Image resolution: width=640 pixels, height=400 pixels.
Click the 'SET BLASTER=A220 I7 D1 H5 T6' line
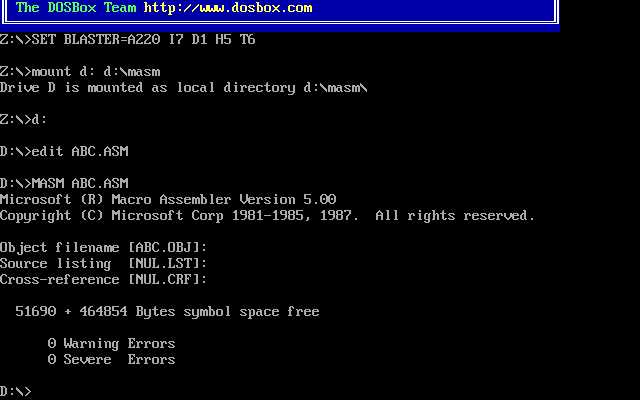(x=128, y=40)
